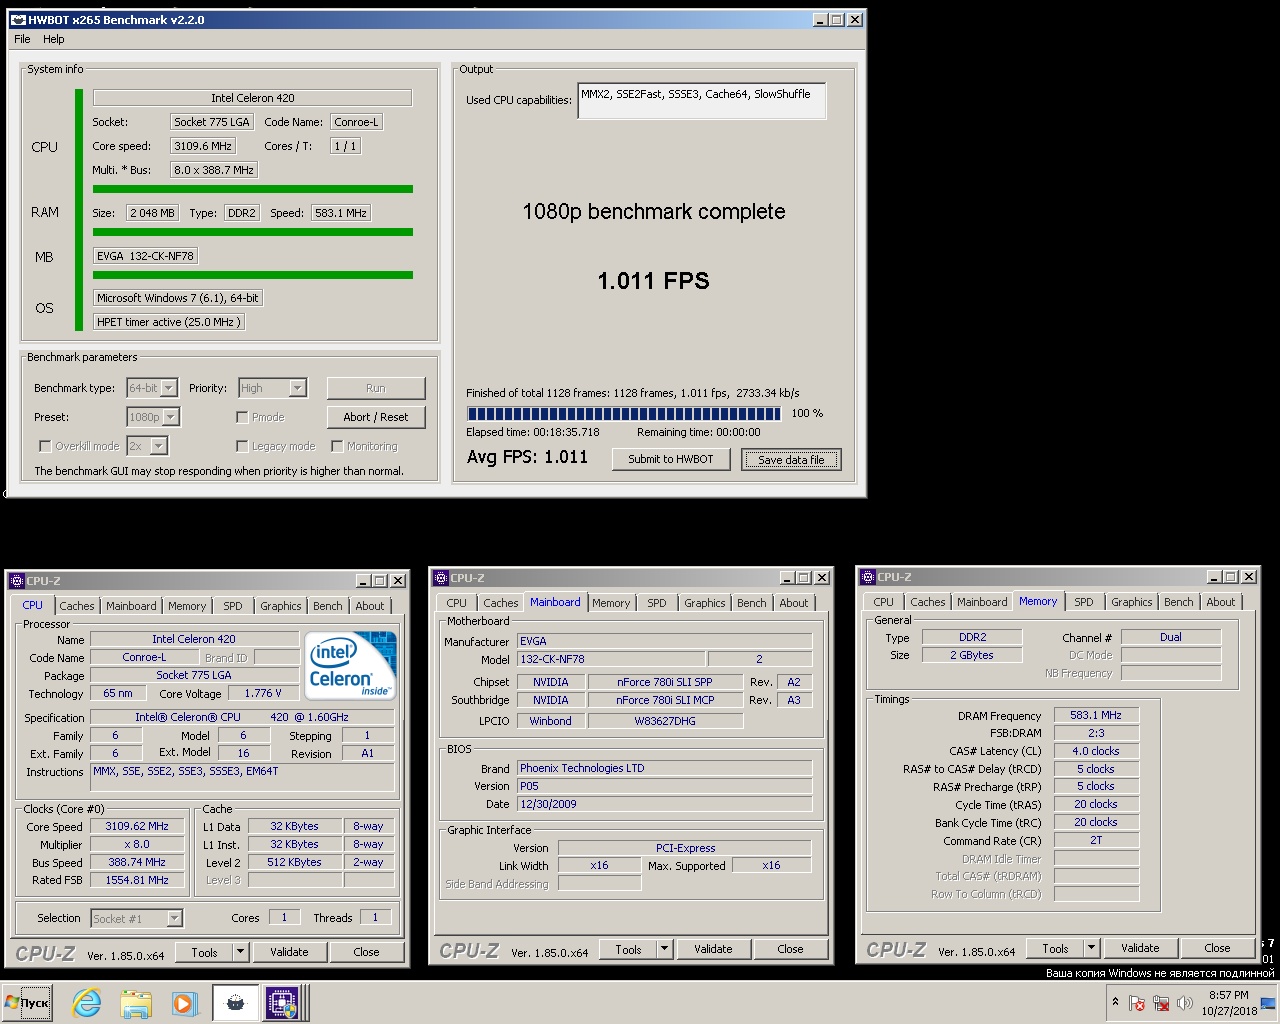Click the Save data file button
The width and height of the screenshot is (1280, 1024).
pyautogui.click(x=791, y=459)
